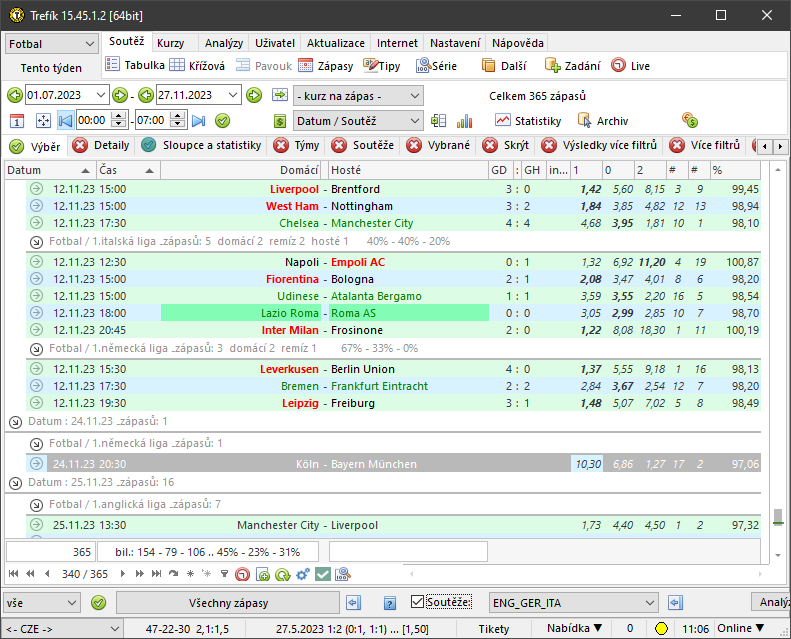Open the Křížová cross table view
Screen dimensions: 791x639
pyautogui.click(x=197, y=66)
